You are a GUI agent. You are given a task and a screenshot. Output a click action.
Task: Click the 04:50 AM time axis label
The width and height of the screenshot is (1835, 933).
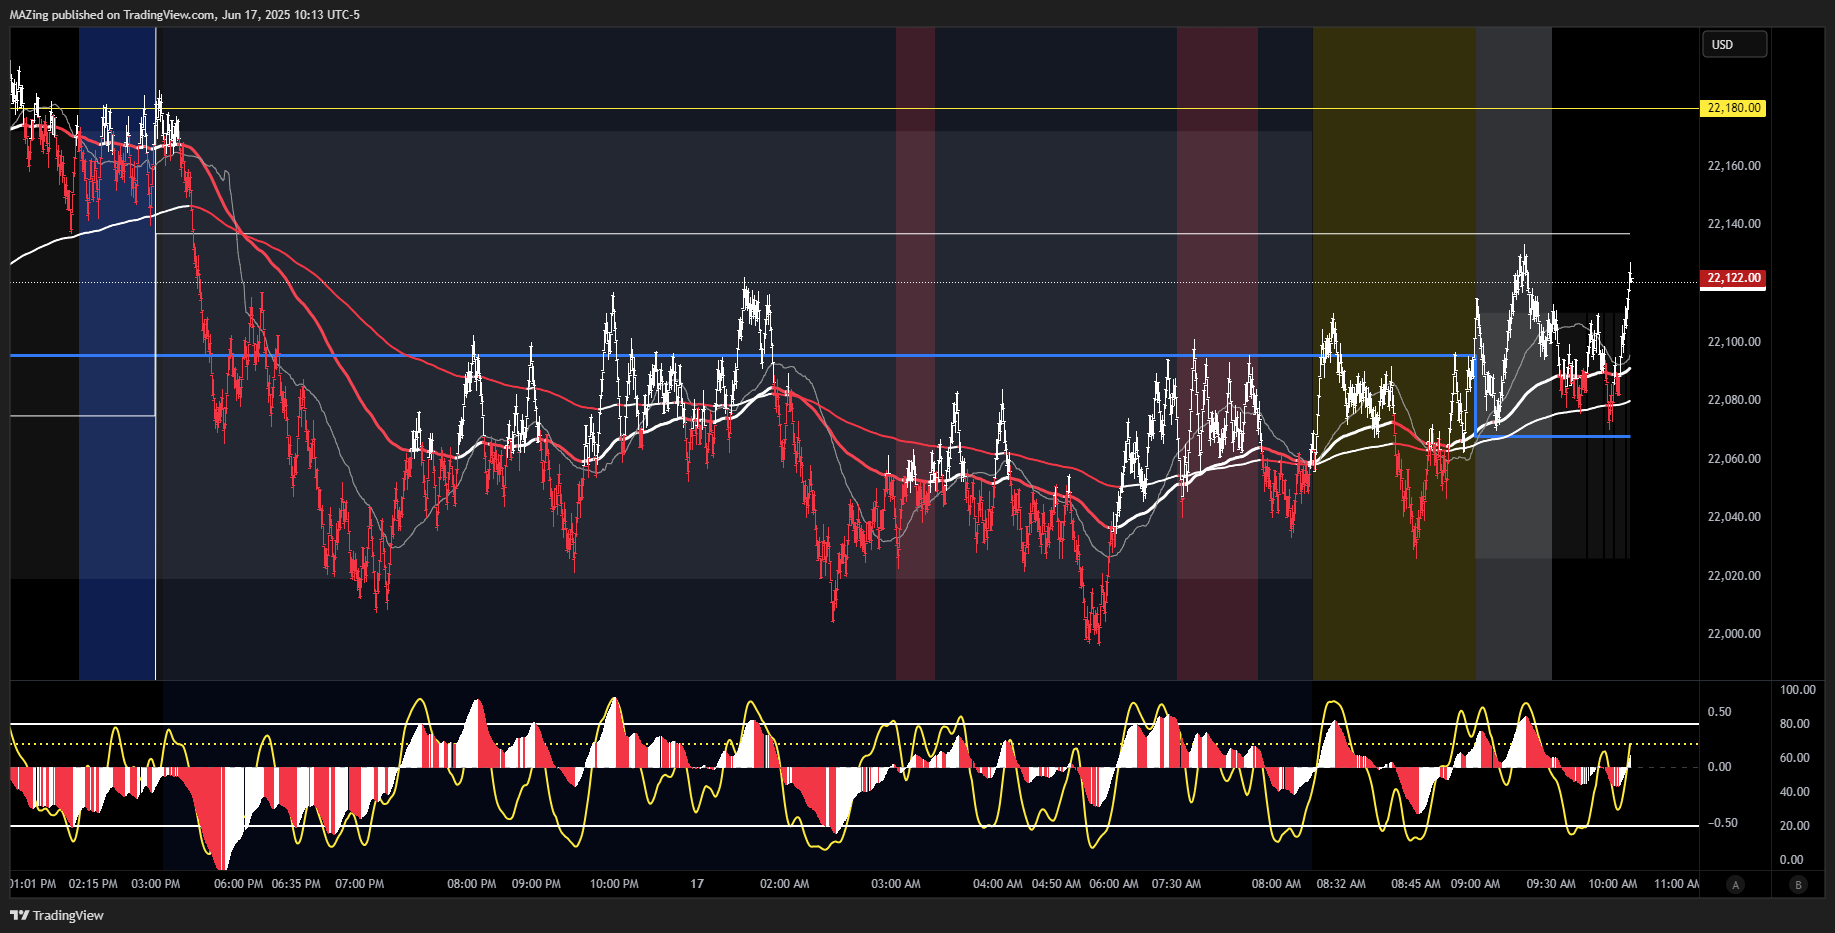click(x=1056, y=884)
